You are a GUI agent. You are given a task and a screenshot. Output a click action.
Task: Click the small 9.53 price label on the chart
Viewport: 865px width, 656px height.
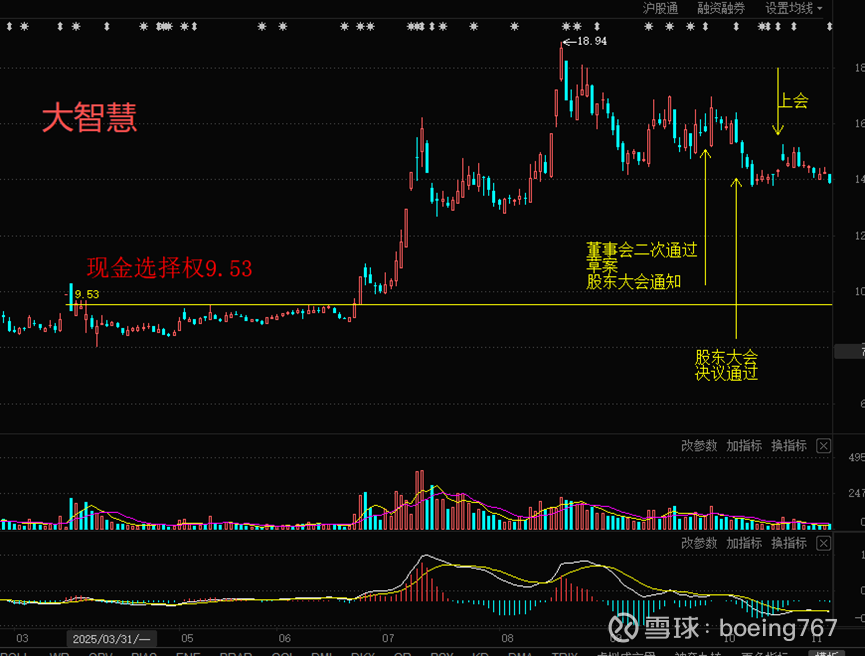click(87, 295)
